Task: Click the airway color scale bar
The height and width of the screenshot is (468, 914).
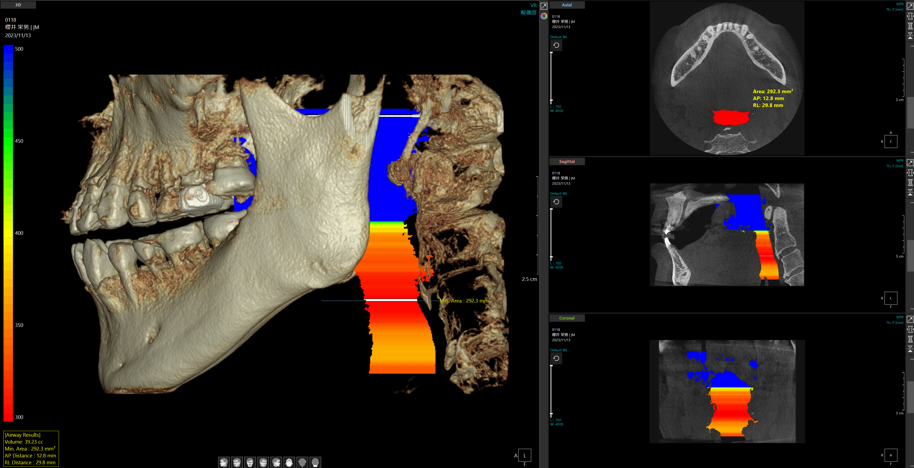Action: point(8,232)
